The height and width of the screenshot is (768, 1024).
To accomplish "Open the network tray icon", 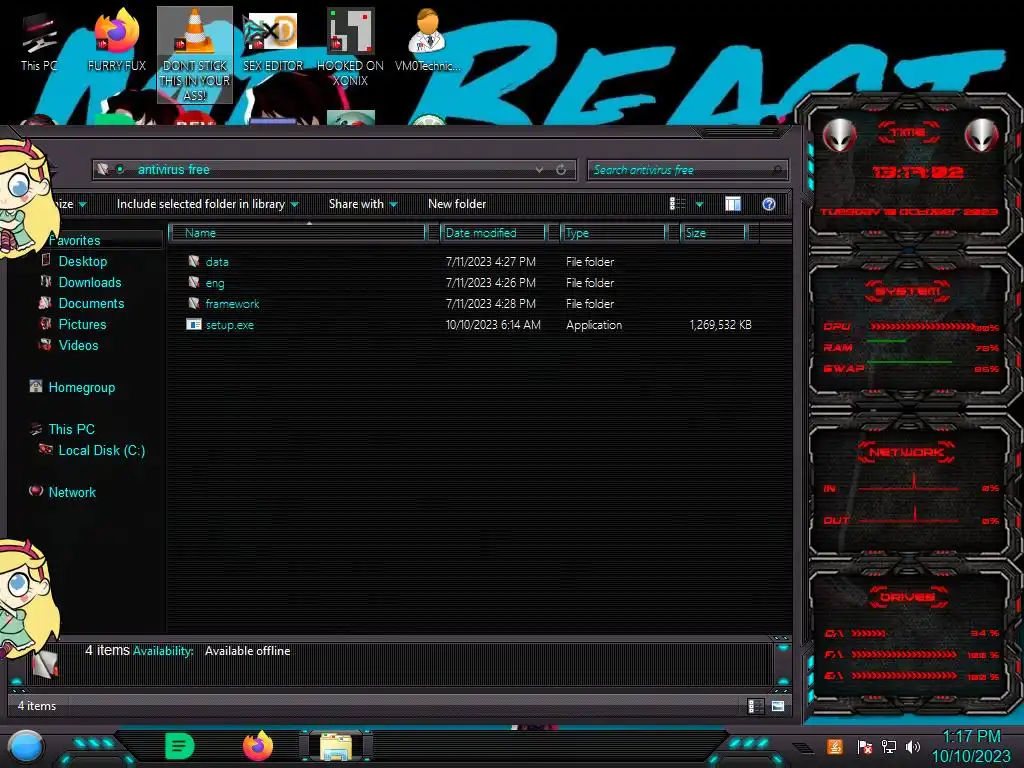I will point(888,746).
